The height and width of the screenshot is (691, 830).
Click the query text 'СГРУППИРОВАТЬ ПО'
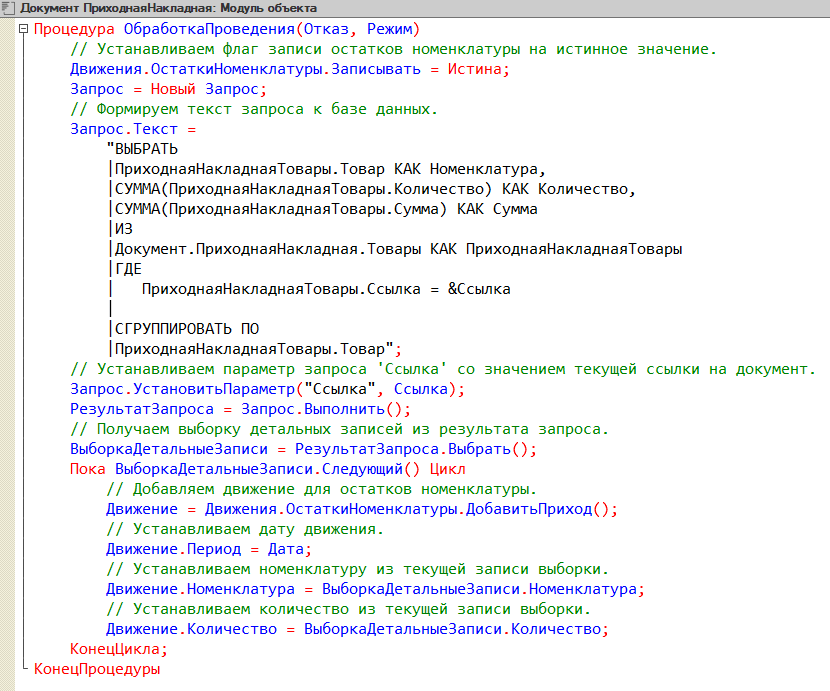click(187, 329)
